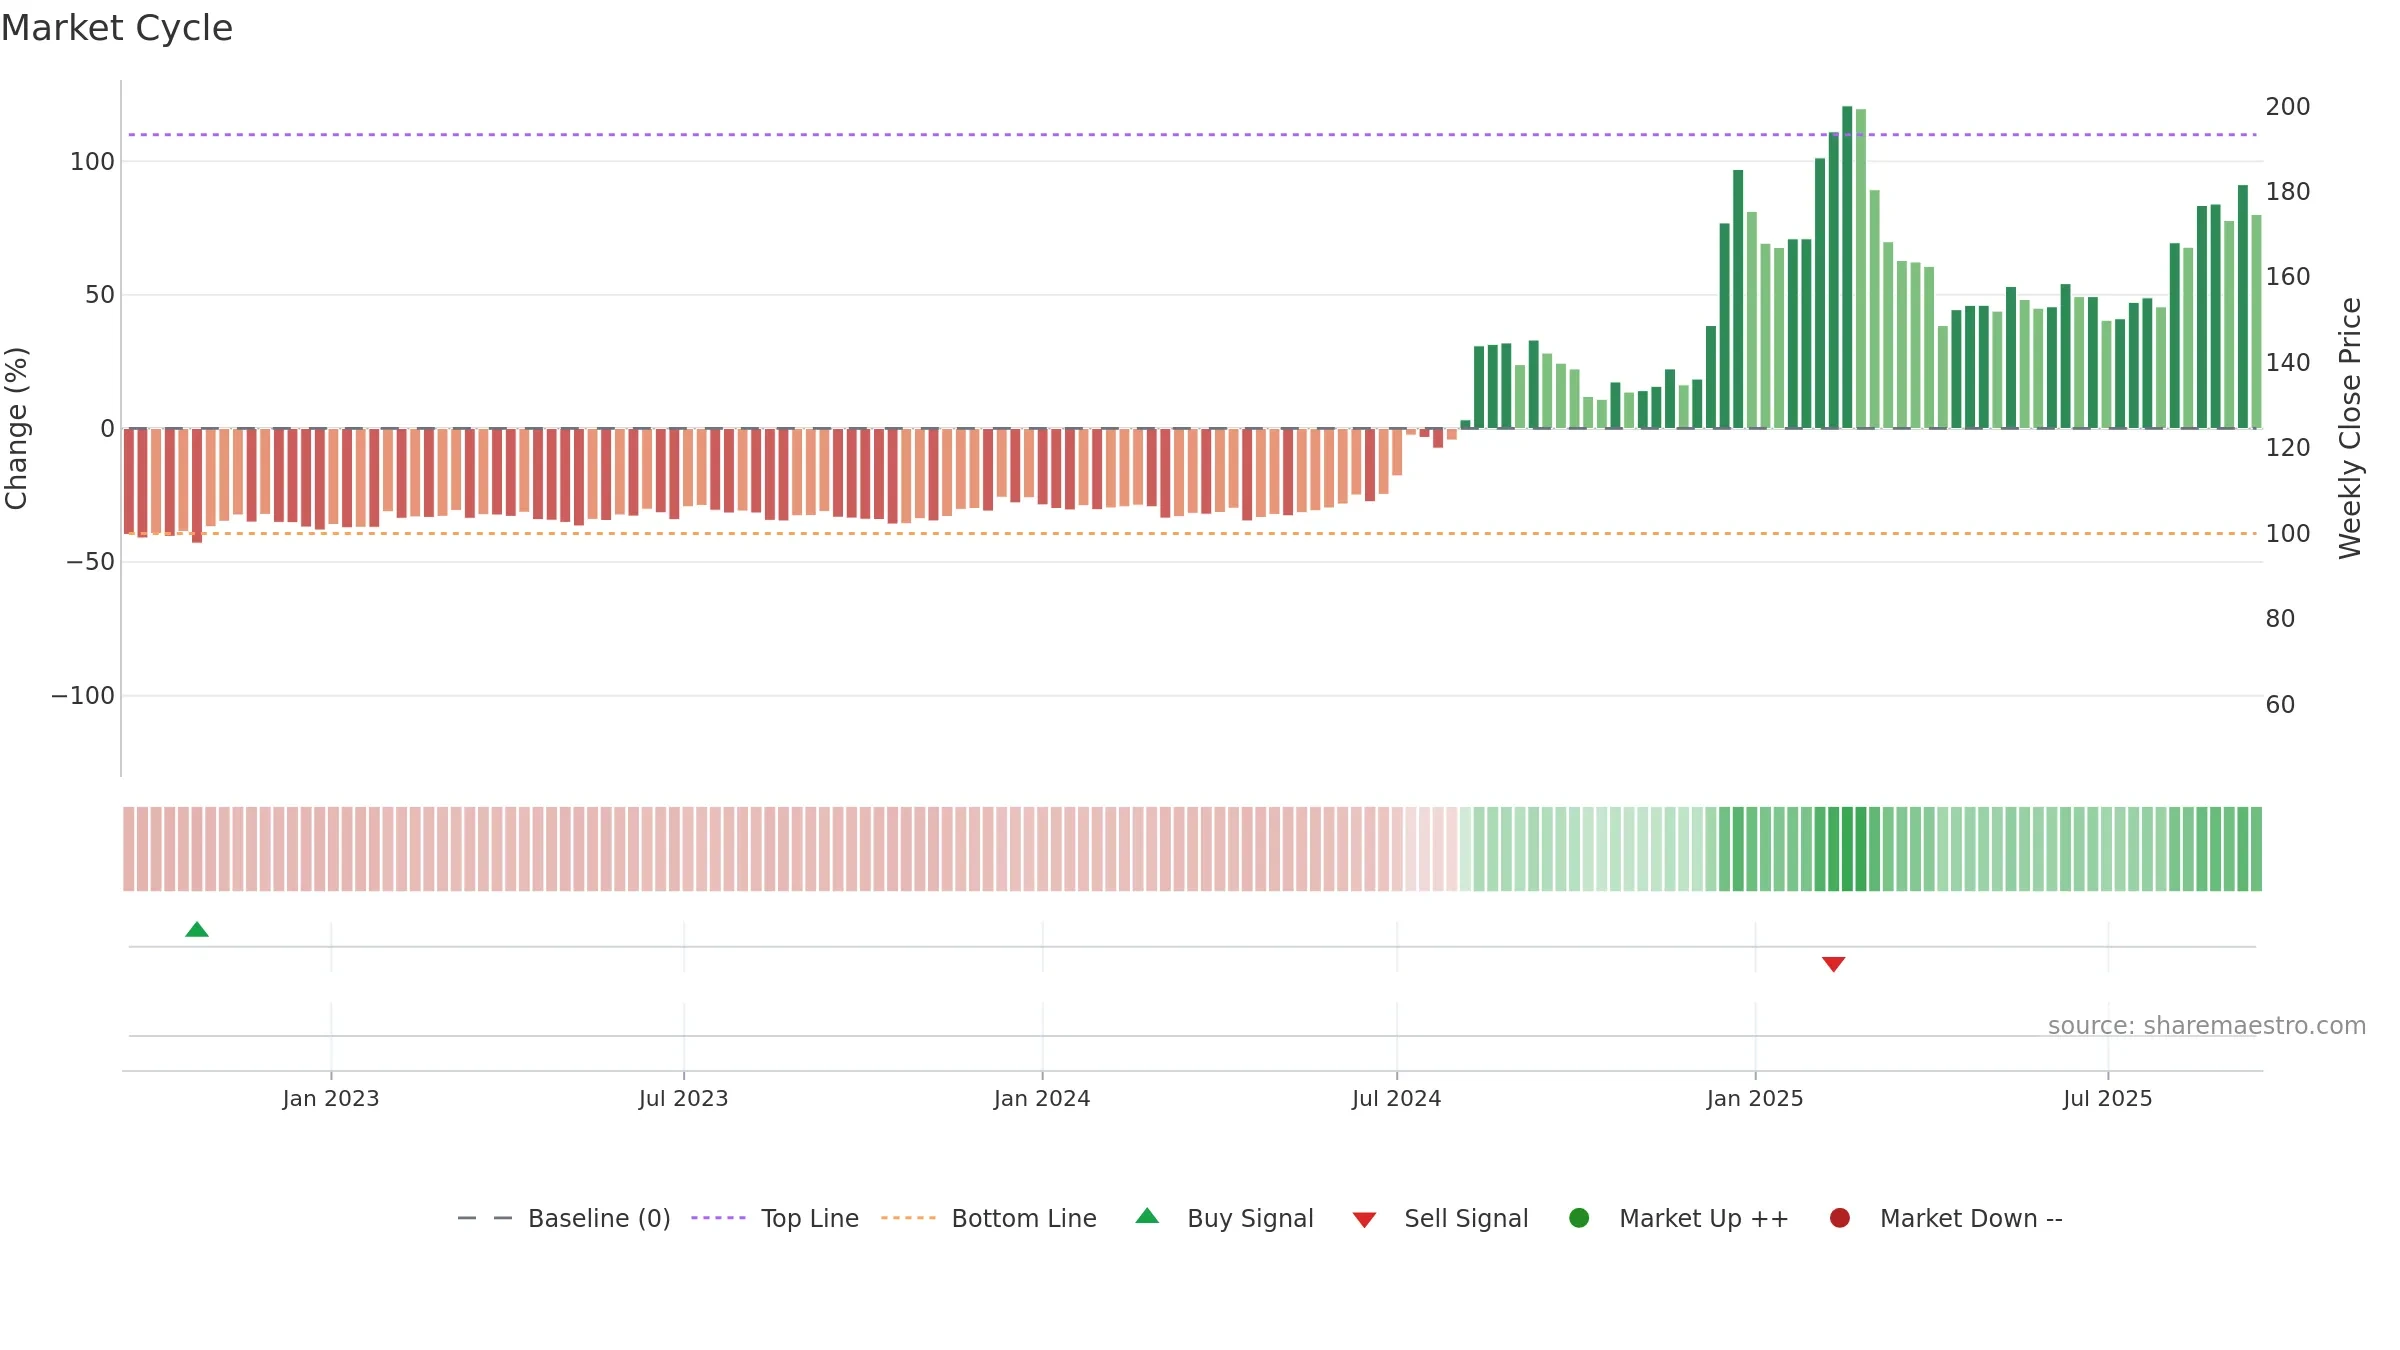This screenshot has width=2400, height=1350.
Task: Click the 60 tick on price axis
Action: pos(2280,705)
